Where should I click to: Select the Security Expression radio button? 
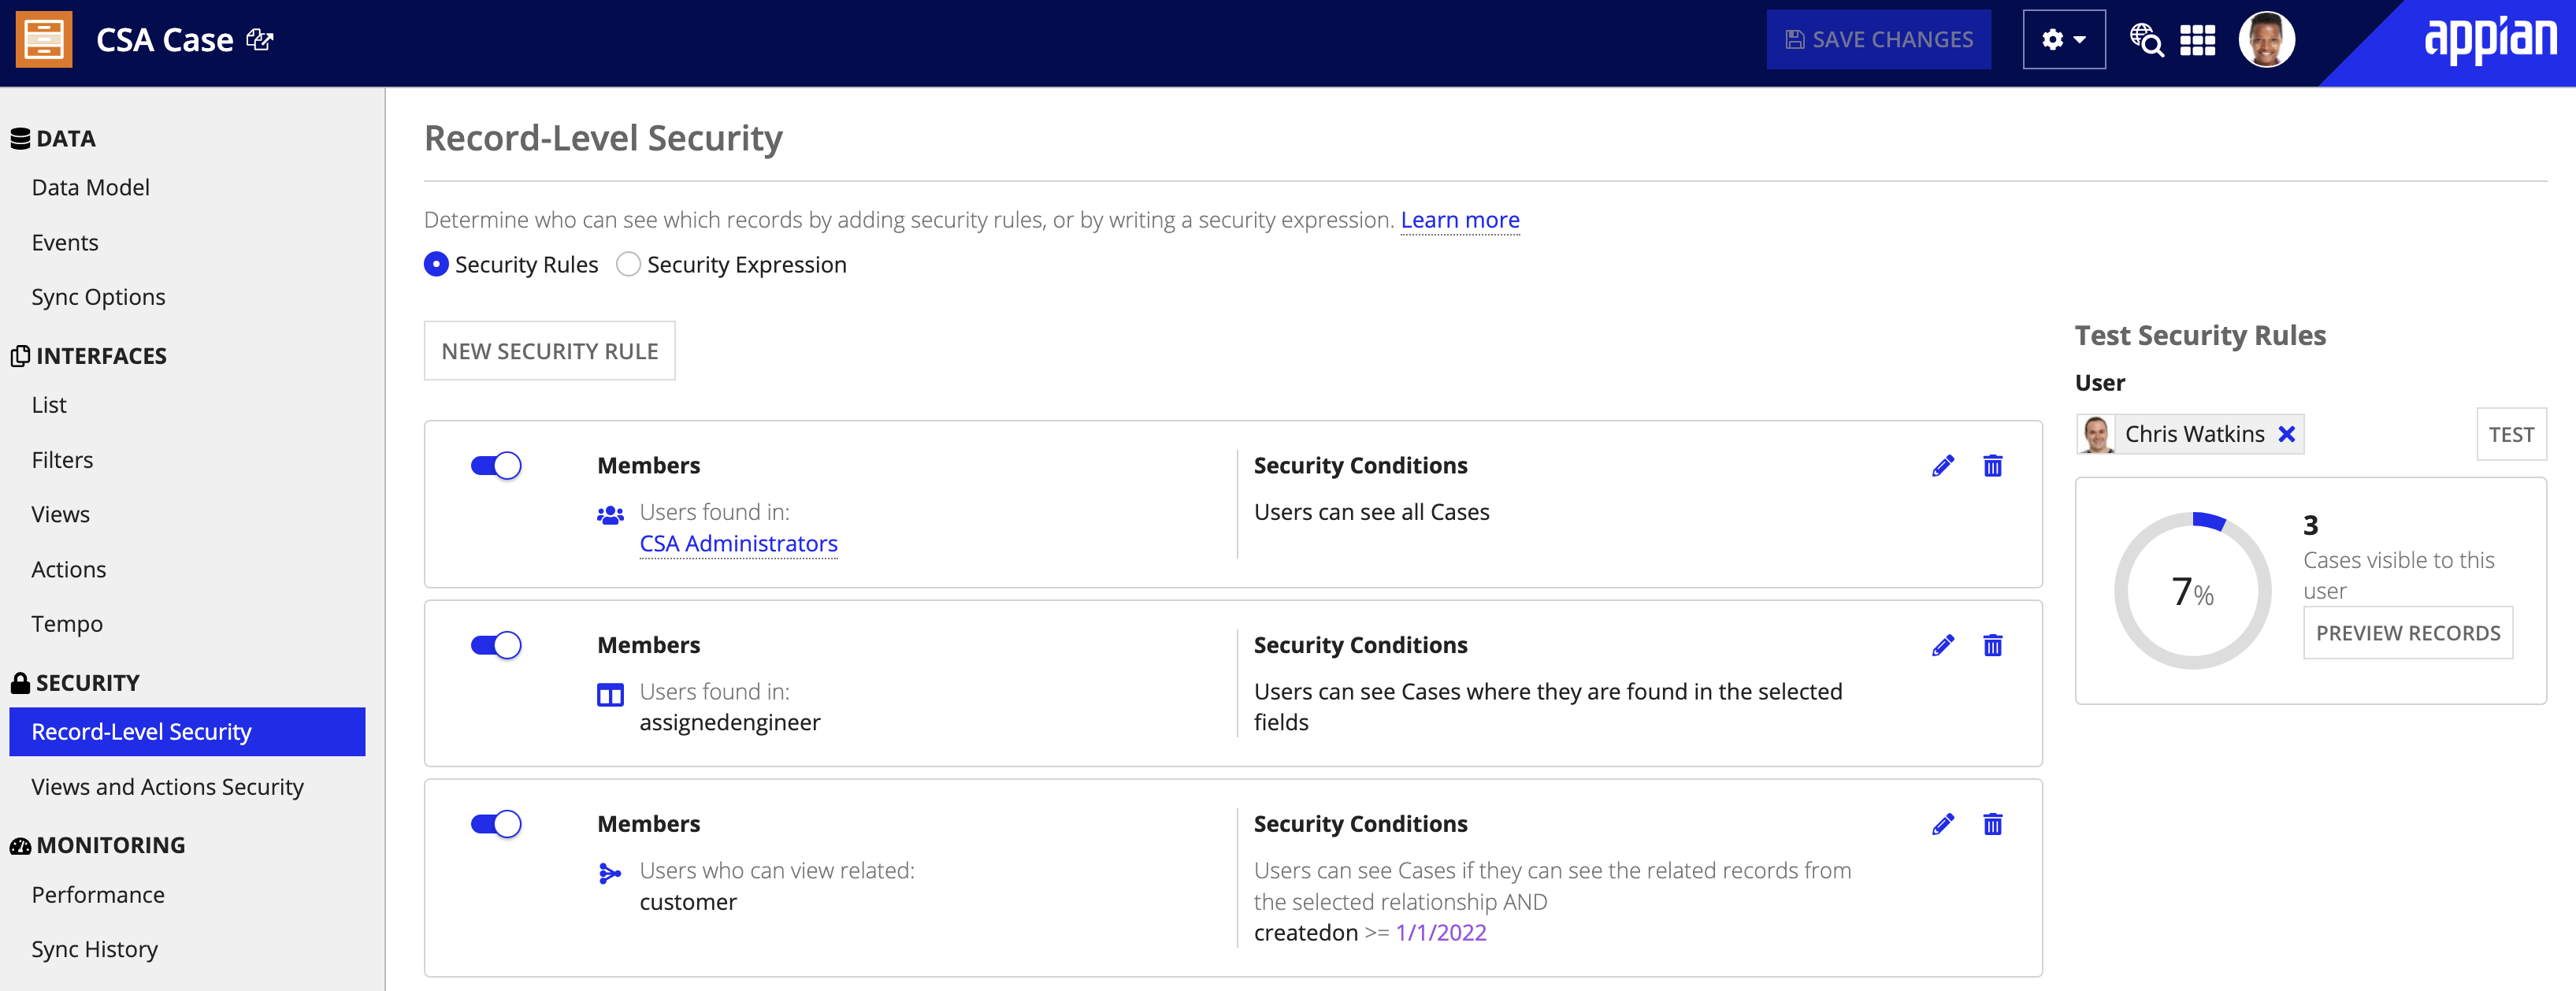(x=628, y=263)
